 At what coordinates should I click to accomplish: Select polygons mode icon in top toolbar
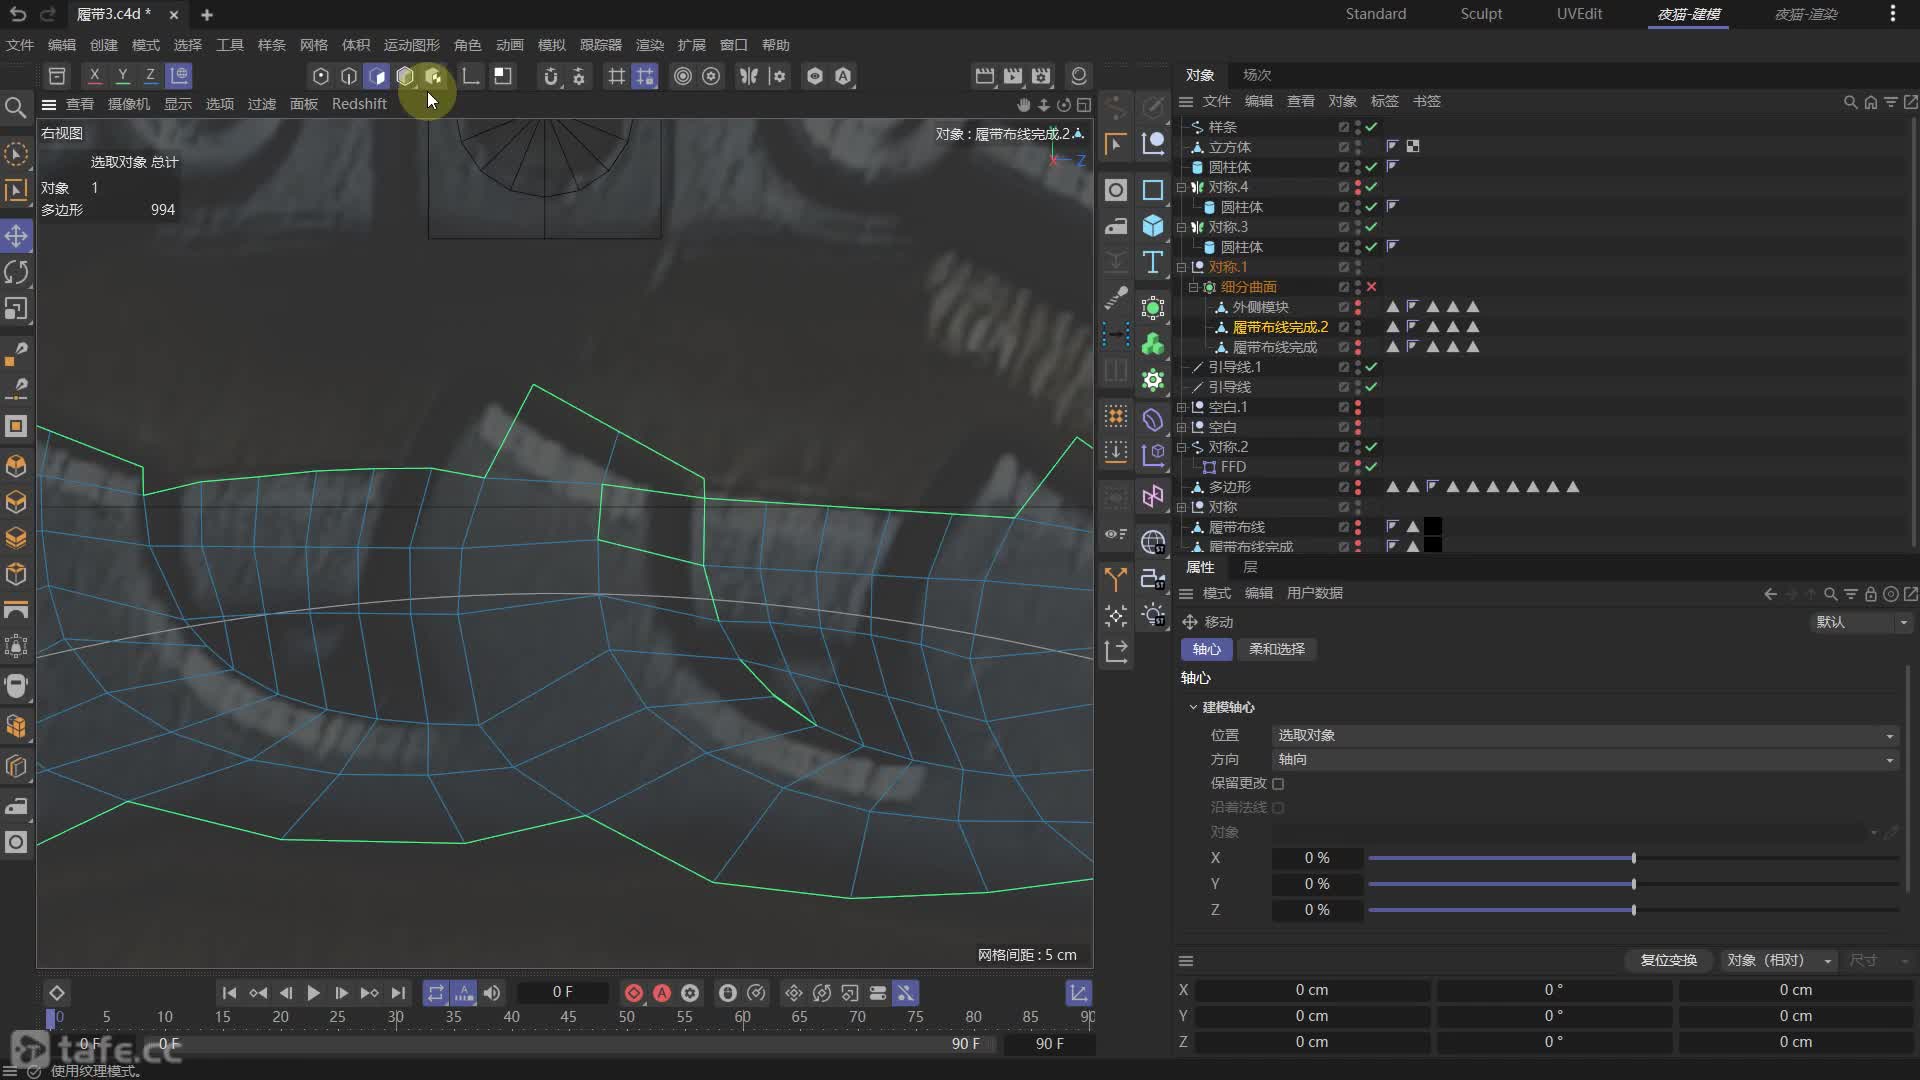pyautogui.click(x=377, y=76)
